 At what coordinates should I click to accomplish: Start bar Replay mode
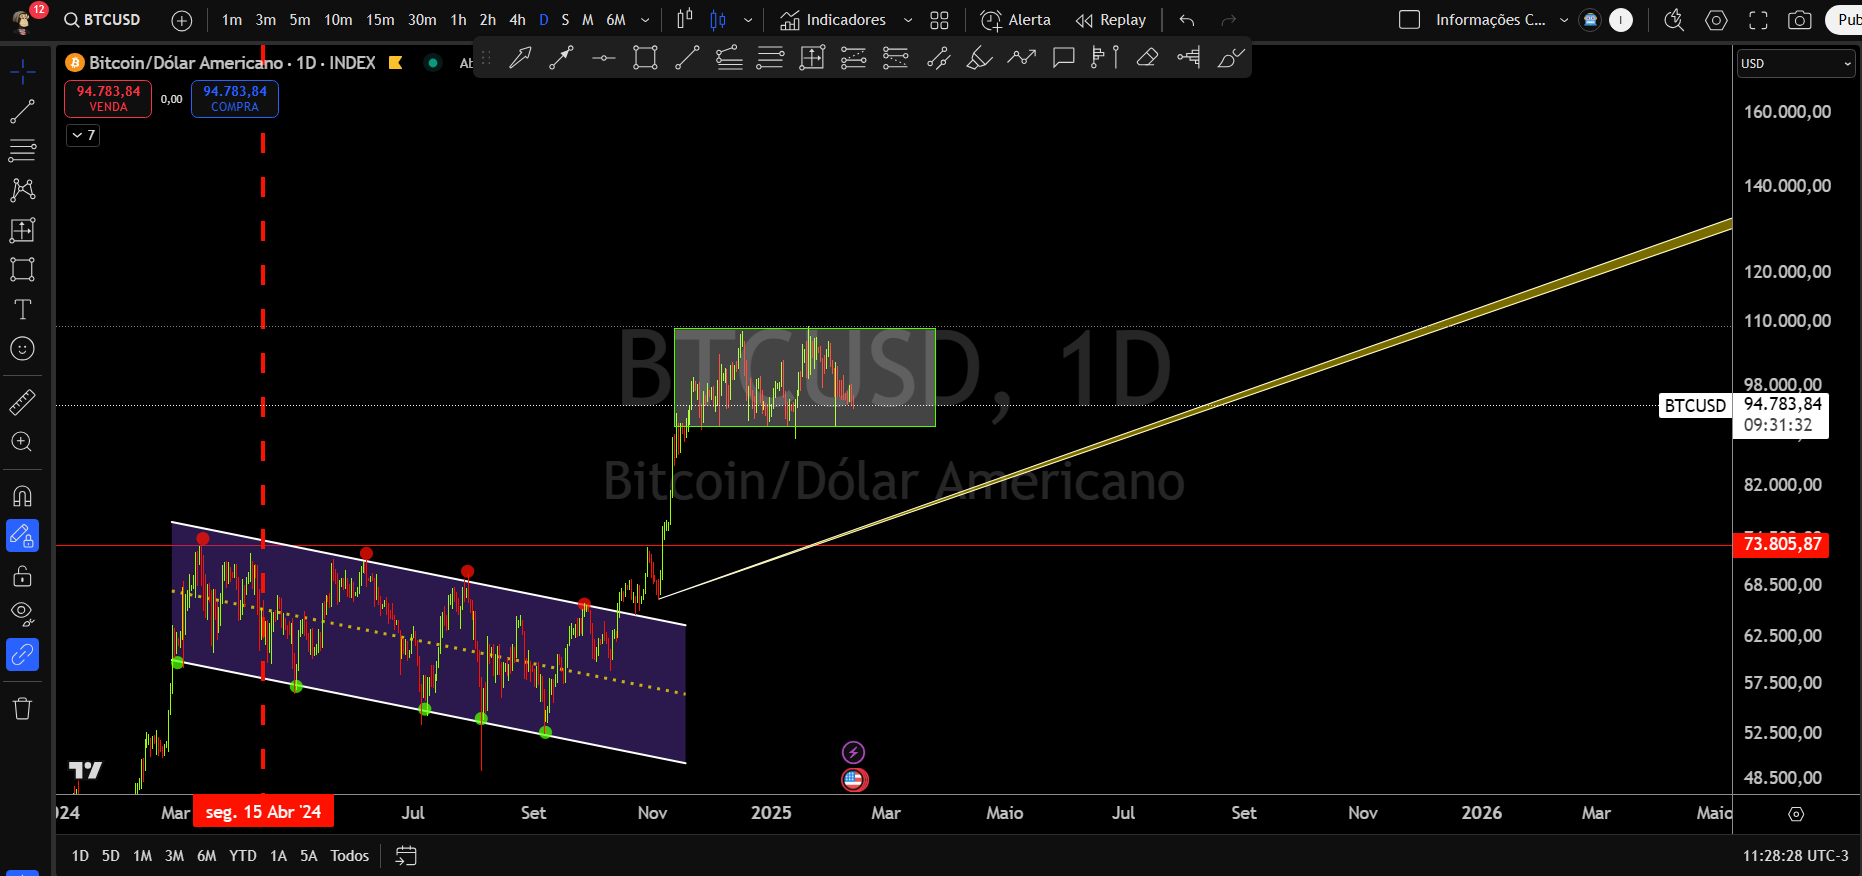click(1111, 20)
